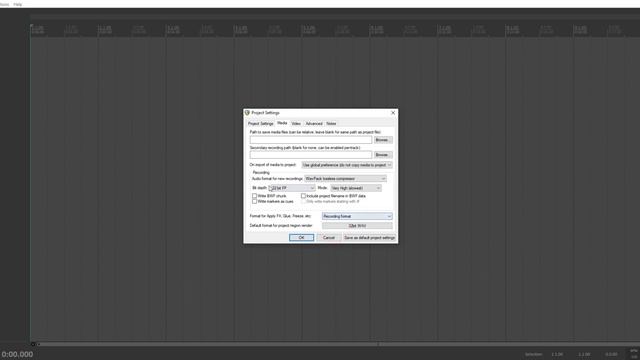
Task: Click the secondary recording path field
Action: (x=311, y=155)
